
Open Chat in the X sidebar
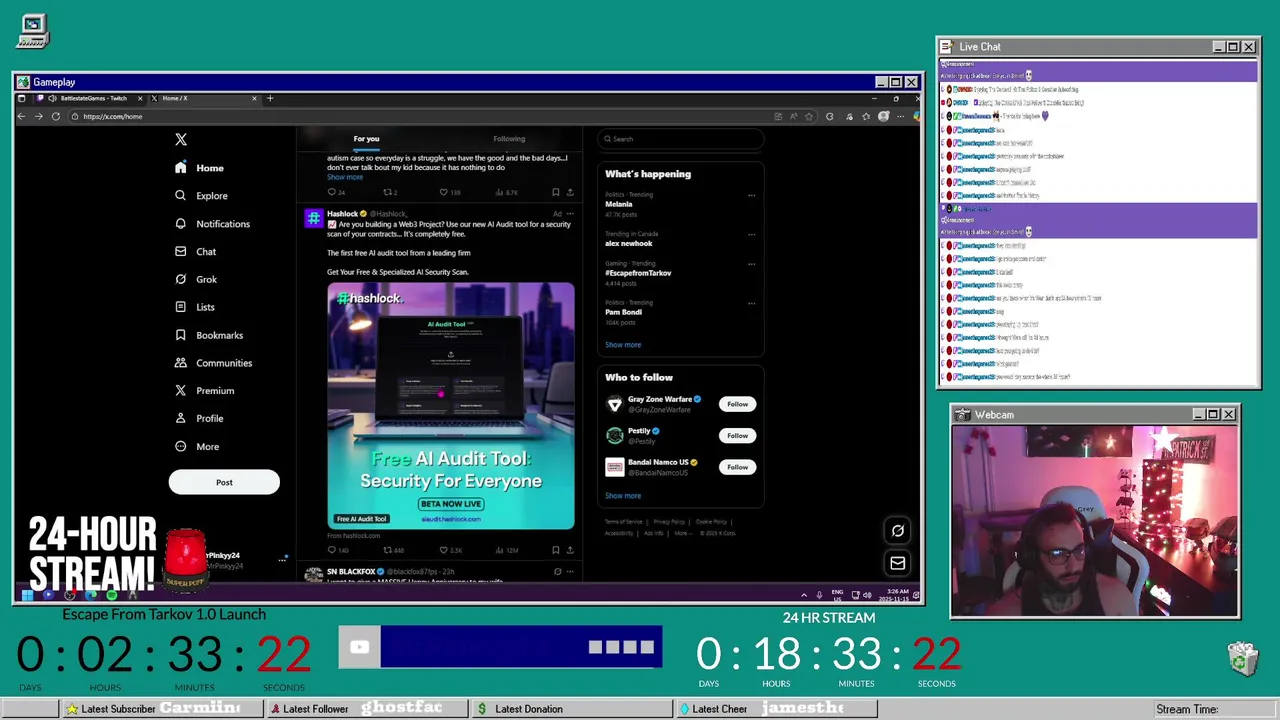[195, 252]
